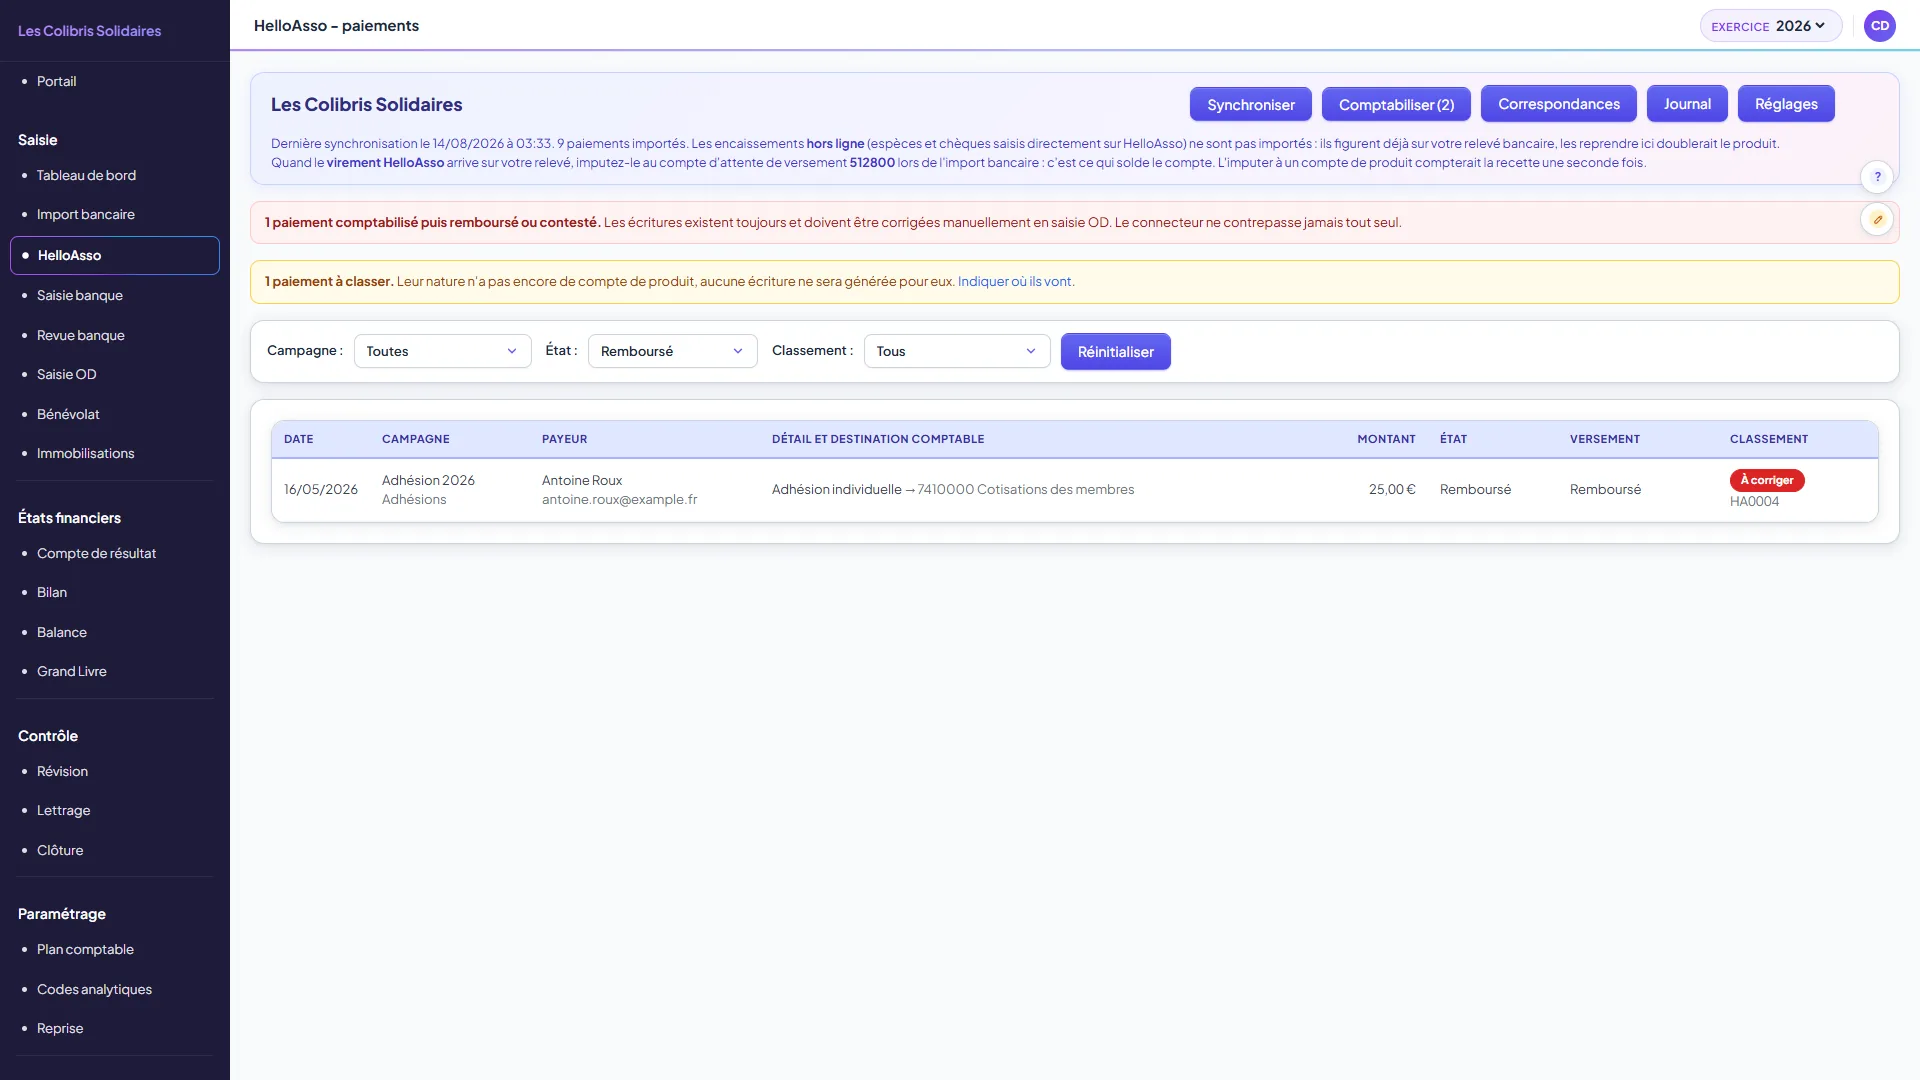Screen dimensions: 1920x1080
Task: Click the HA0004 reference text
Action: [1754, 502]
